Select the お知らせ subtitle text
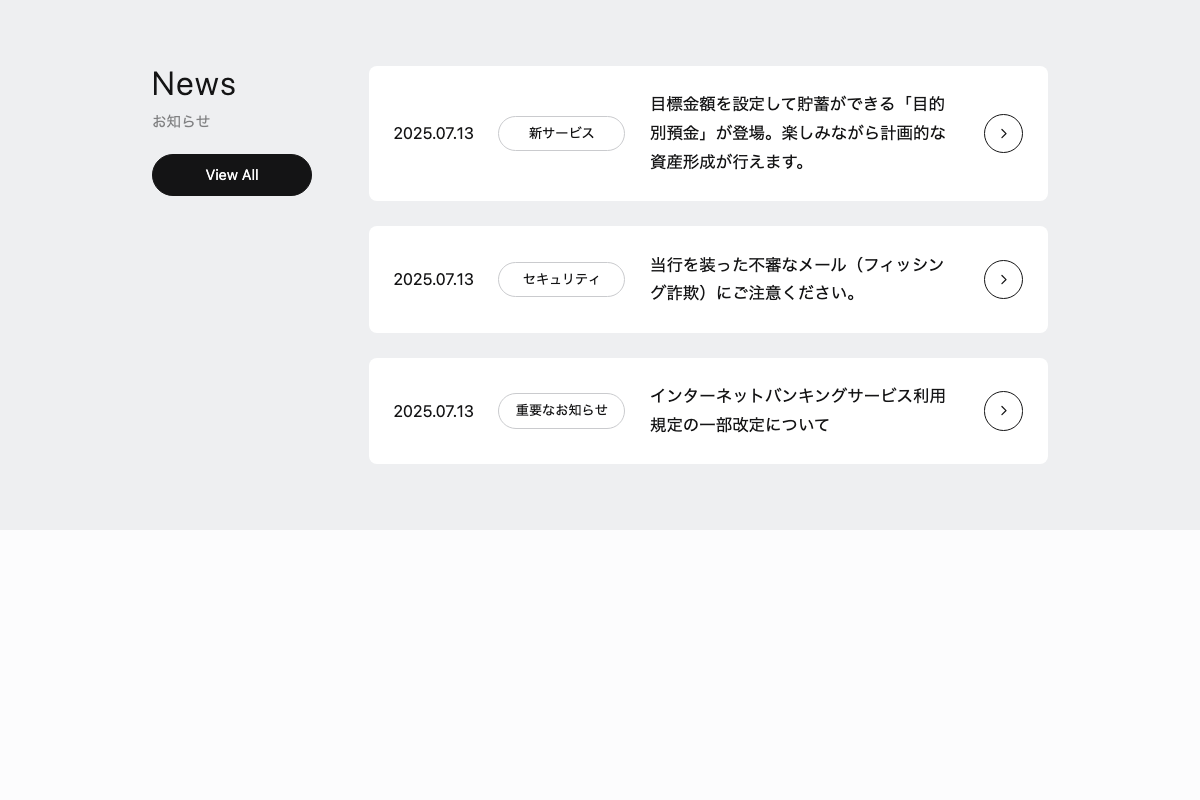 tap(181, 121)
